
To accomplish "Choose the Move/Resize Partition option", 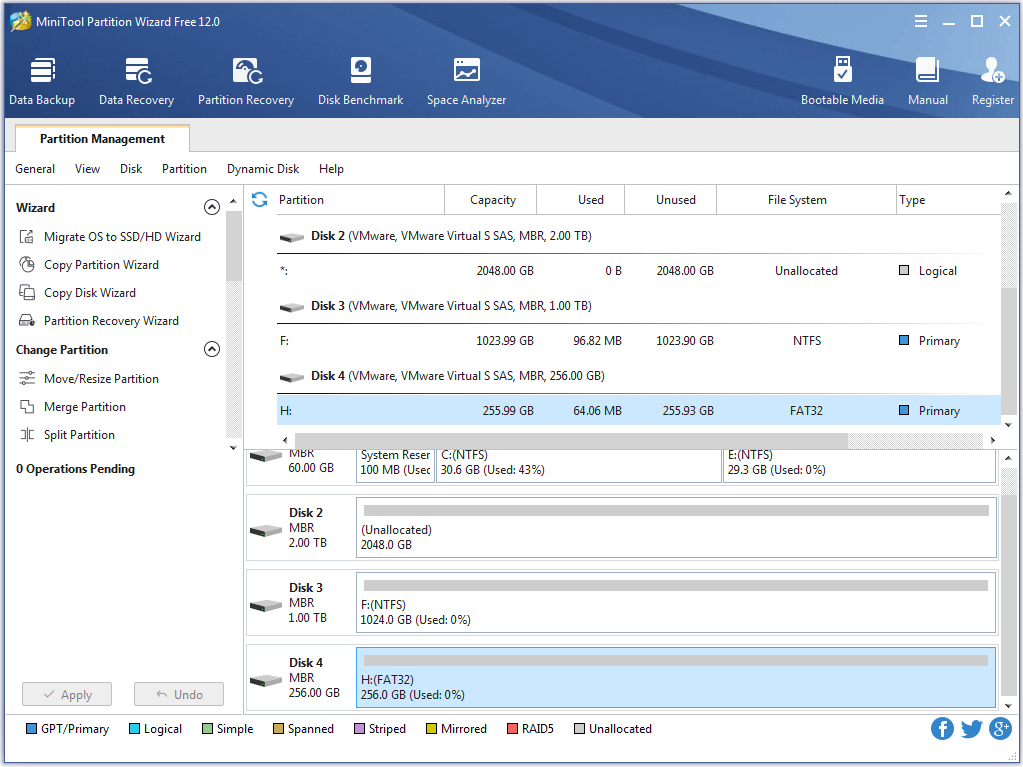I will click(101, 379).
